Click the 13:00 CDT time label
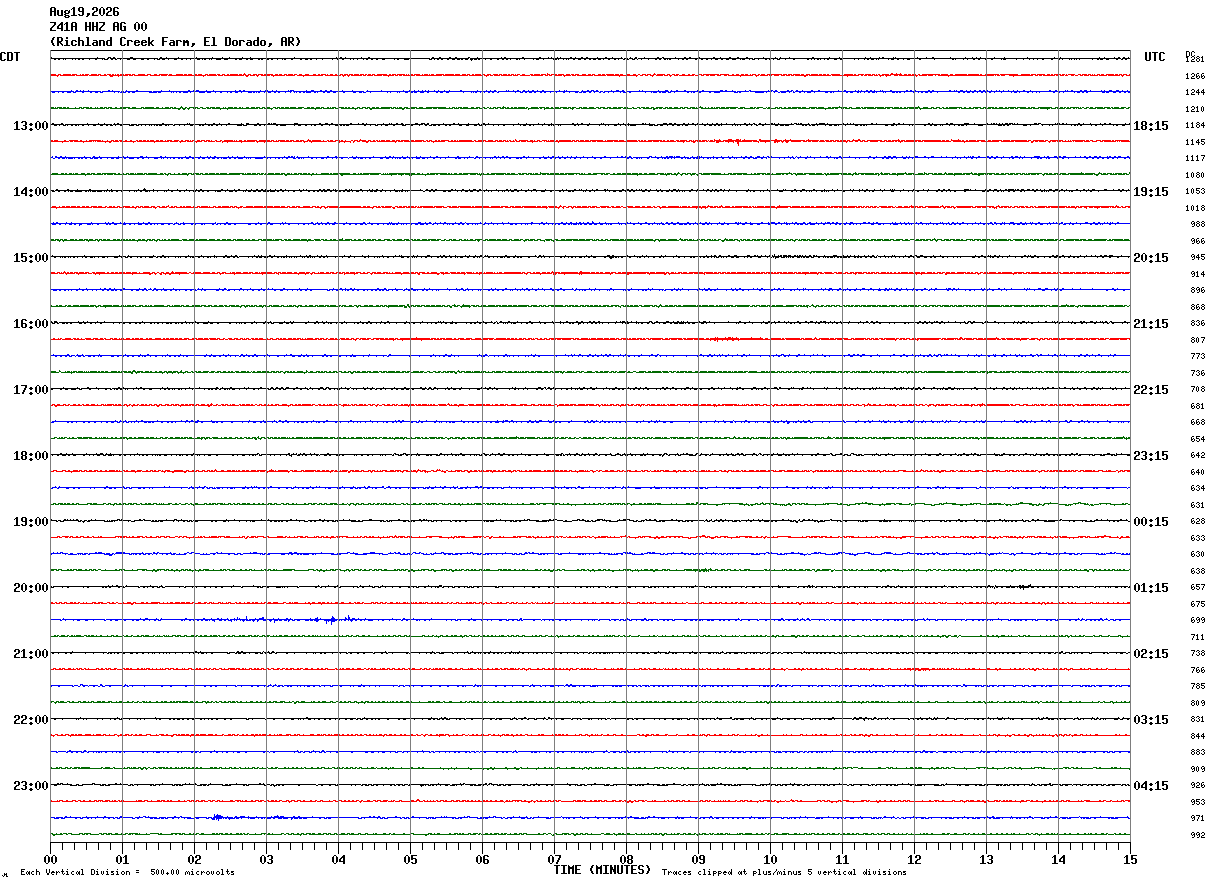This screenshot has height=886, width=1210. [x=30, y=126]
